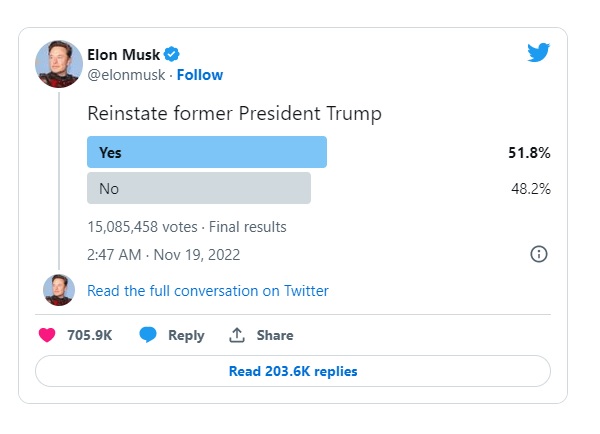Click the share arrow icon

click(x=237, y=335)
